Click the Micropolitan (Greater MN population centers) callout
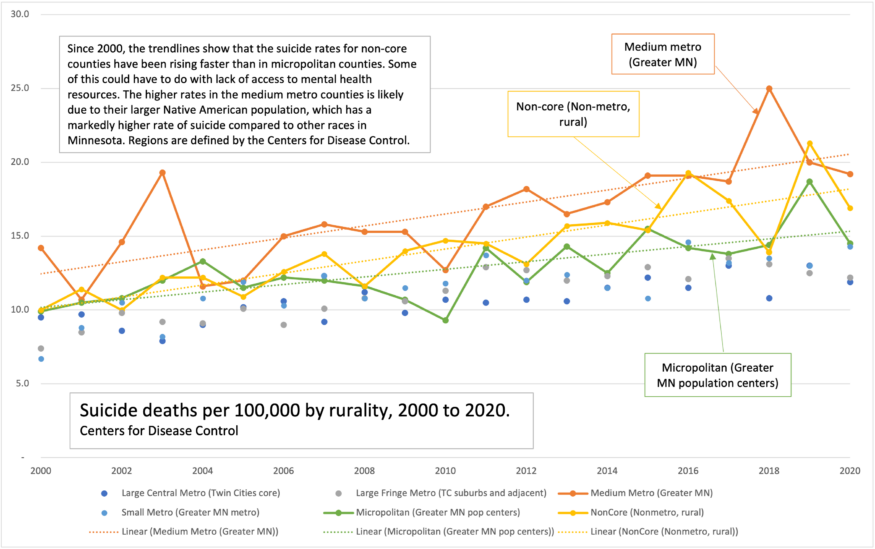Image resolution: width=875 pixels, height=549 pixels. (x=718, y=375)
